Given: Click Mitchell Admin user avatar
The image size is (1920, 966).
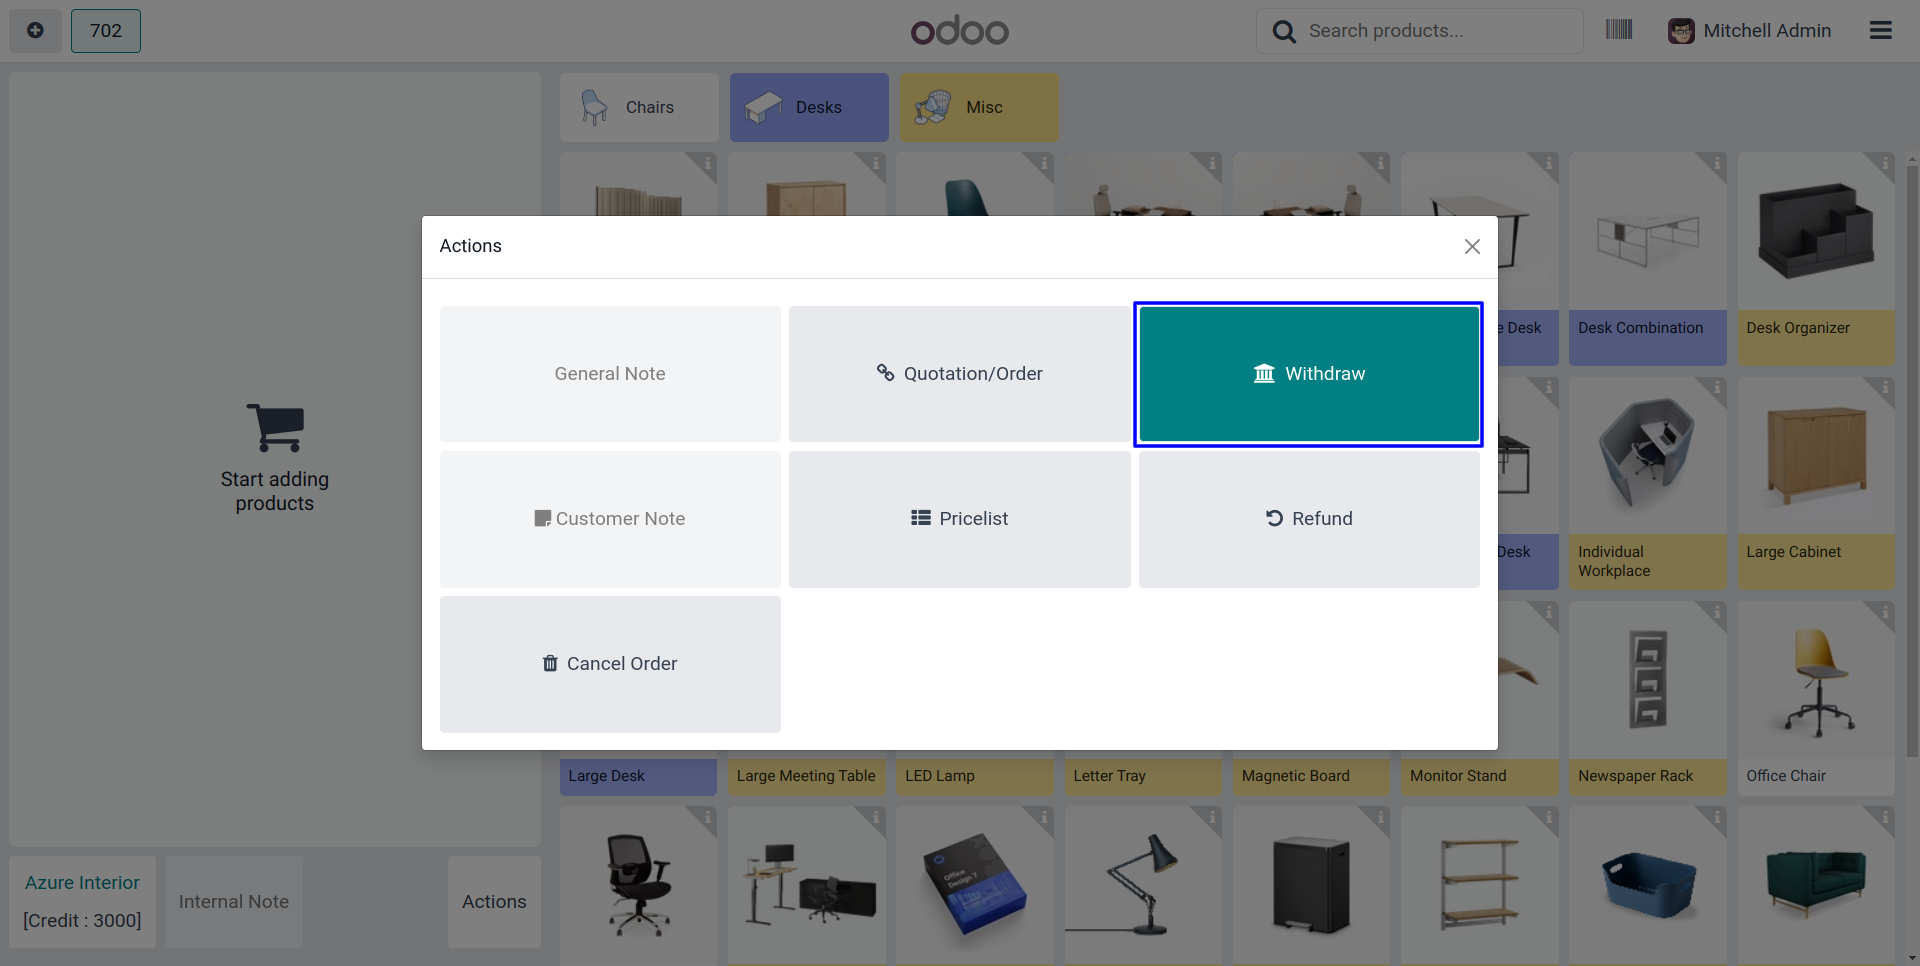Looking at the screenshot, I should pos(1681,31).
